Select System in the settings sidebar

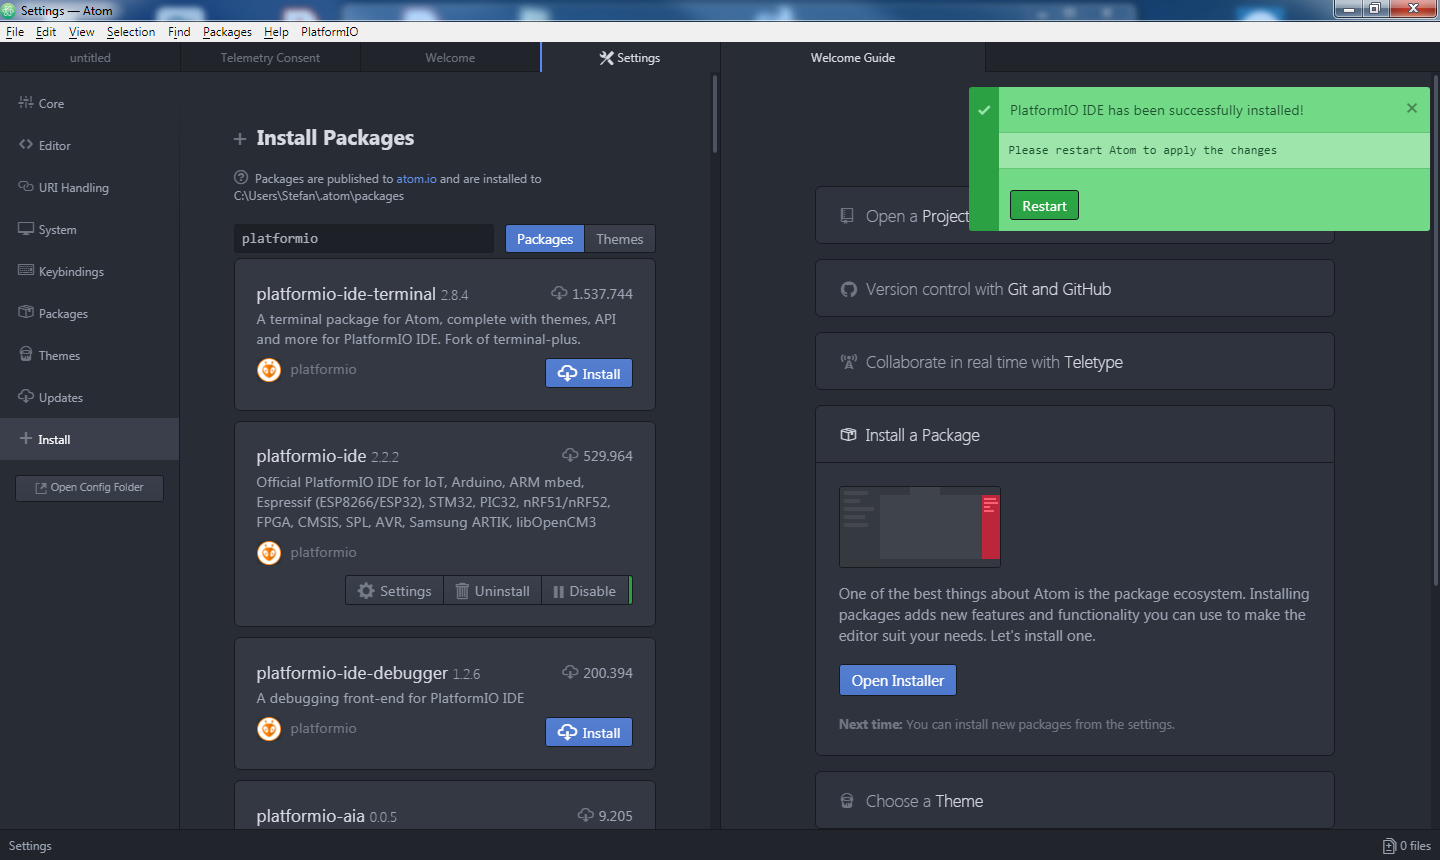pyautogui.click(x=89, y=230)
